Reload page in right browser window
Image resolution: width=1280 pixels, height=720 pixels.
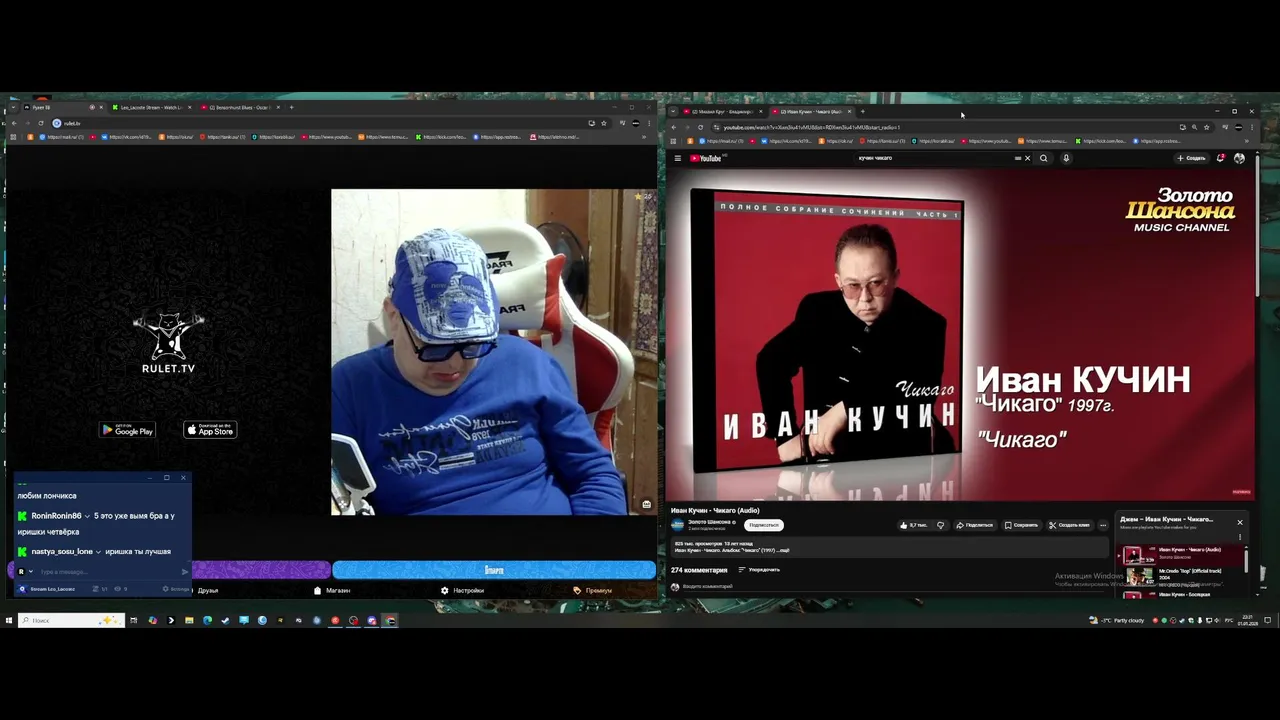pos(700,127)
